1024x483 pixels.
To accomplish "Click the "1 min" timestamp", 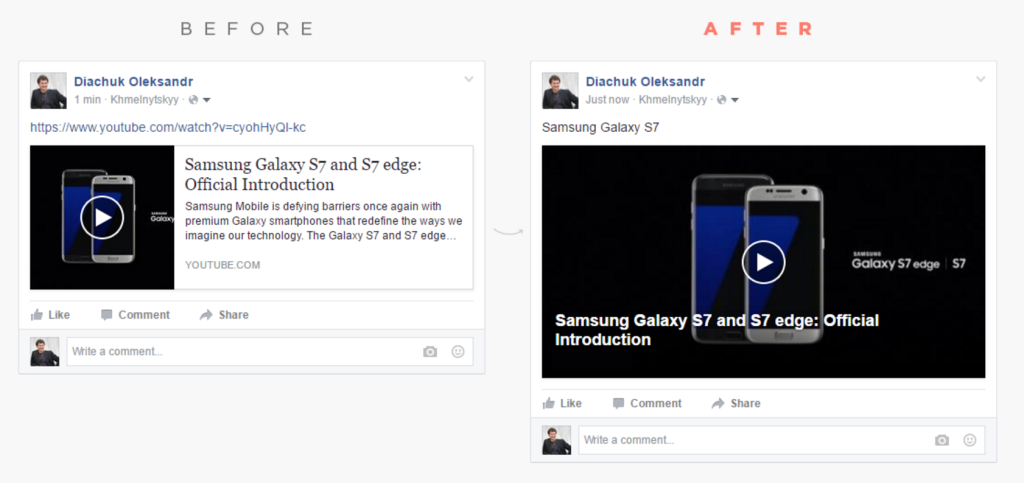I will coord(88,100).
